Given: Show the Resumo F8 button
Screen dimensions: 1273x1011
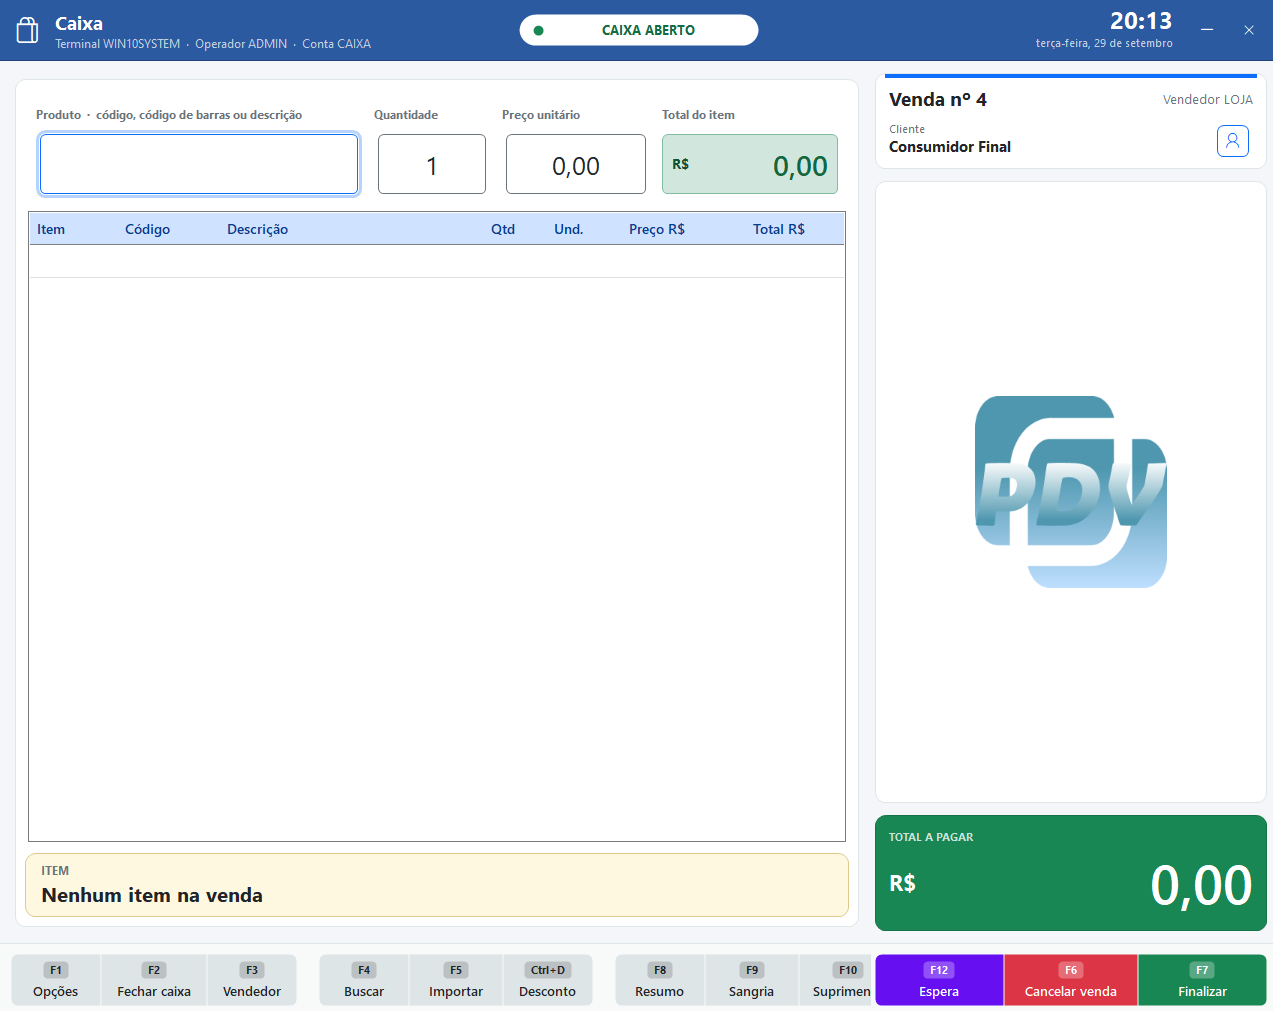Looking at the screenshot, I should tap(660, 980).
